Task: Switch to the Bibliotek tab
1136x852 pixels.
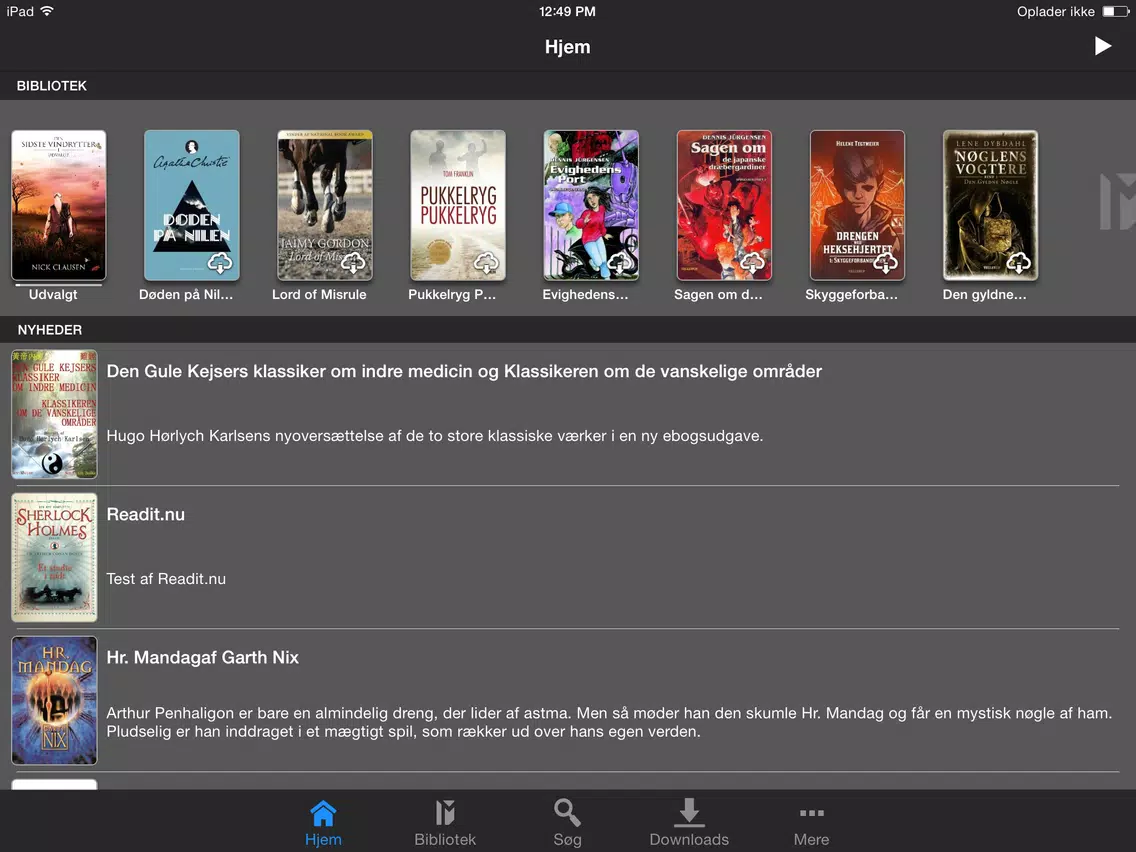Action: (445, 823)
